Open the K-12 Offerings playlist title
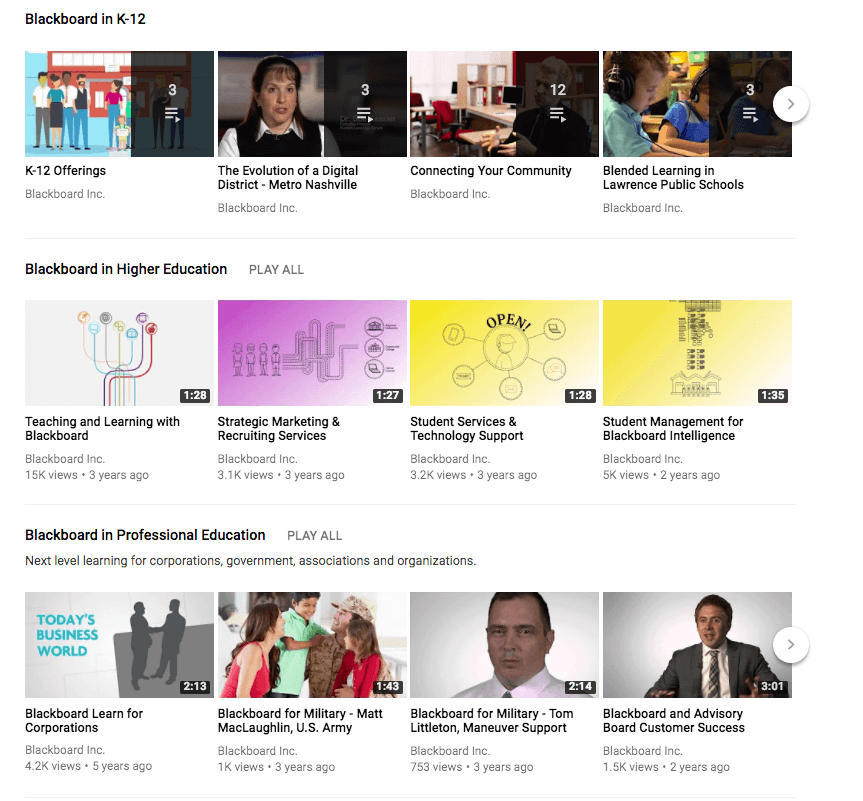 coord(65,171)
